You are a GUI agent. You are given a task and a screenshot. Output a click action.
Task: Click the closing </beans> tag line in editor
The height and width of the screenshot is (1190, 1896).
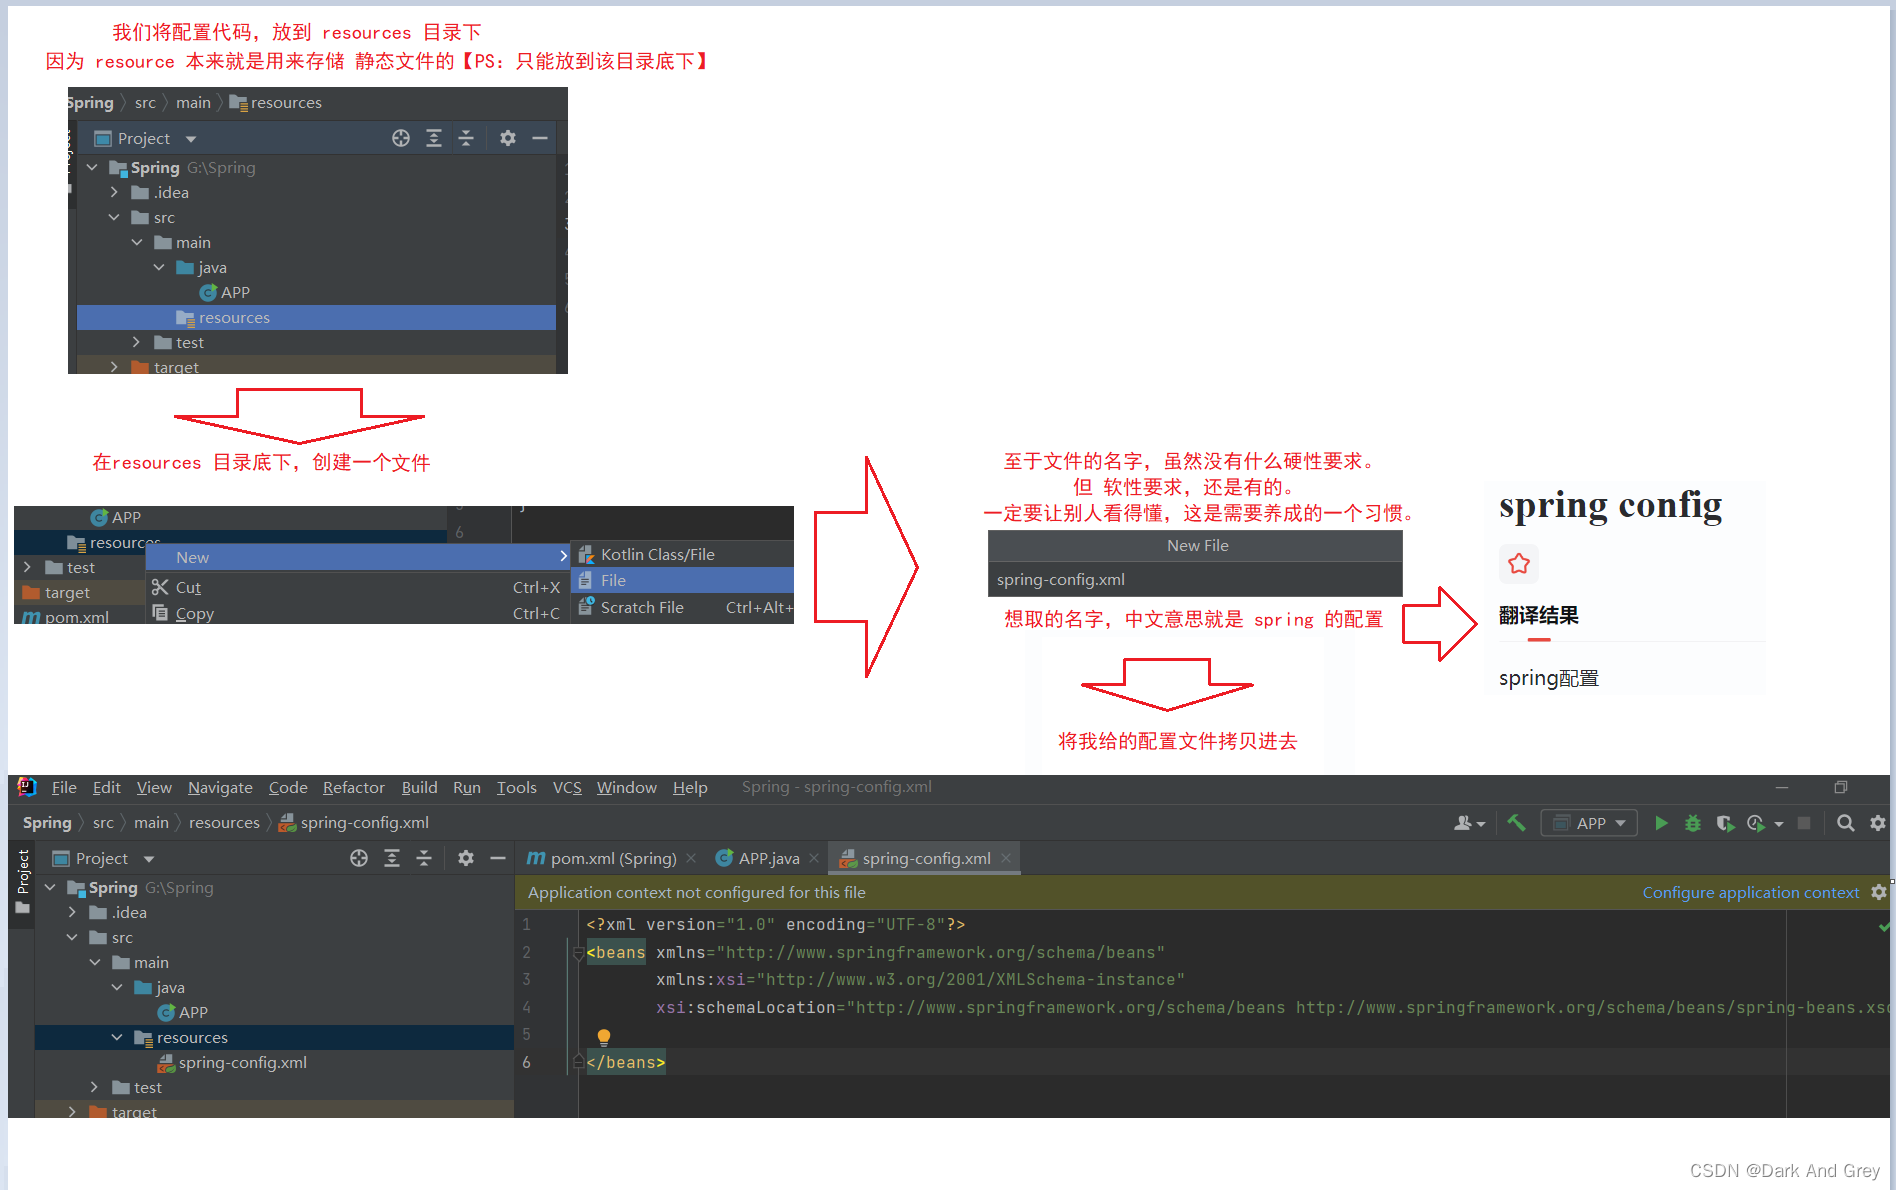coord(626,1062)
